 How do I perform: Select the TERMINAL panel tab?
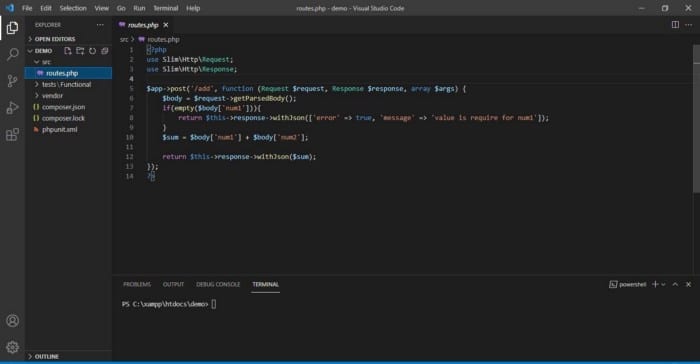tap(265, 285)
